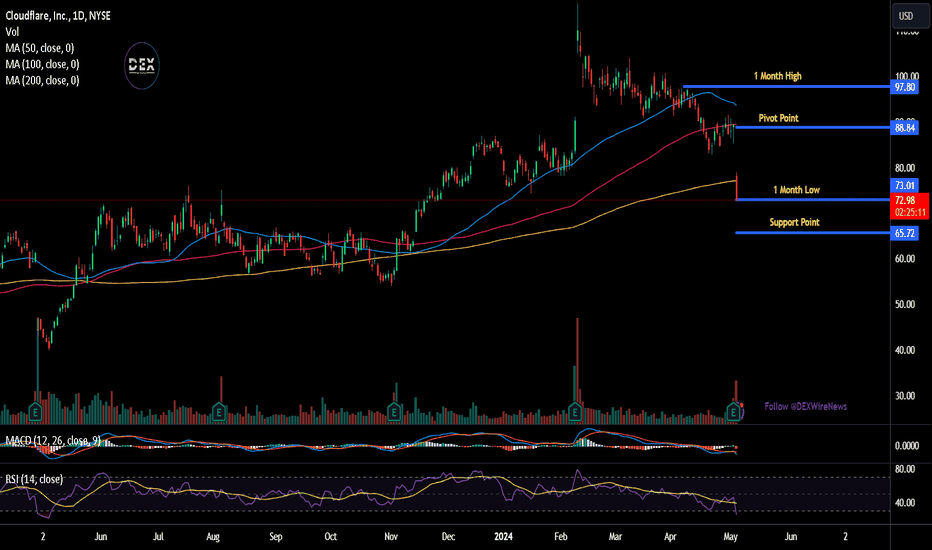This screenshot has height=550, width=932.
Task: Open the May 2023 earnings E marker
Action: coord(36,411)
